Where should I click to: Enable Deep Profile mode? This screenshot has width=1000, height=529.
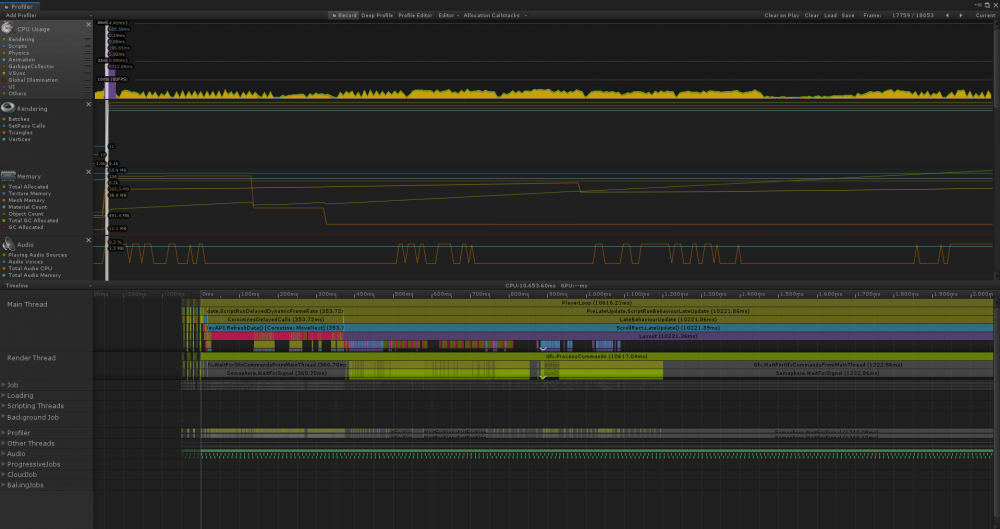pos(378,16)
